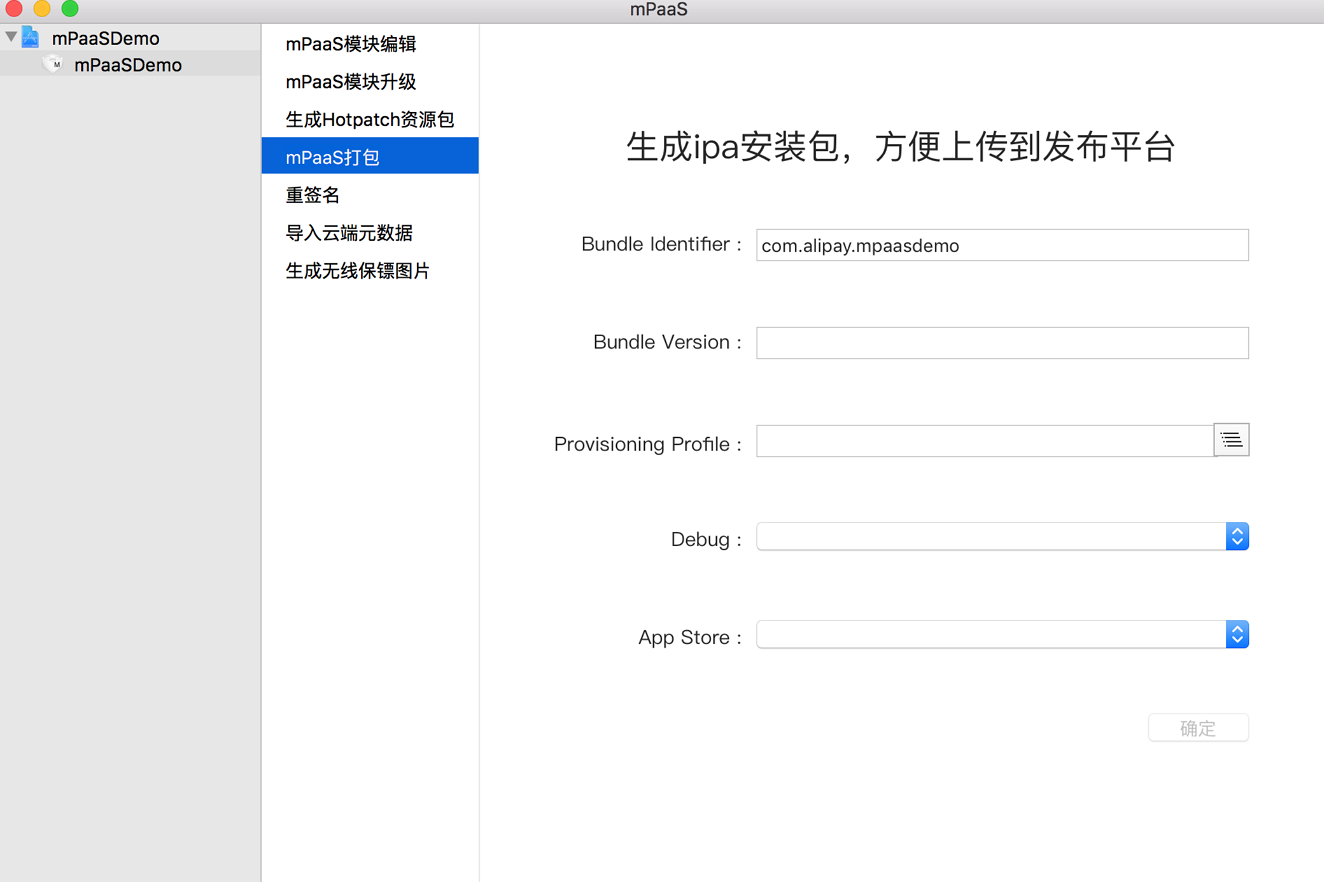Select the mPaaS打包 sidebar item
The height and width of the screenshot is (882, 1324).
click(370, 156)
